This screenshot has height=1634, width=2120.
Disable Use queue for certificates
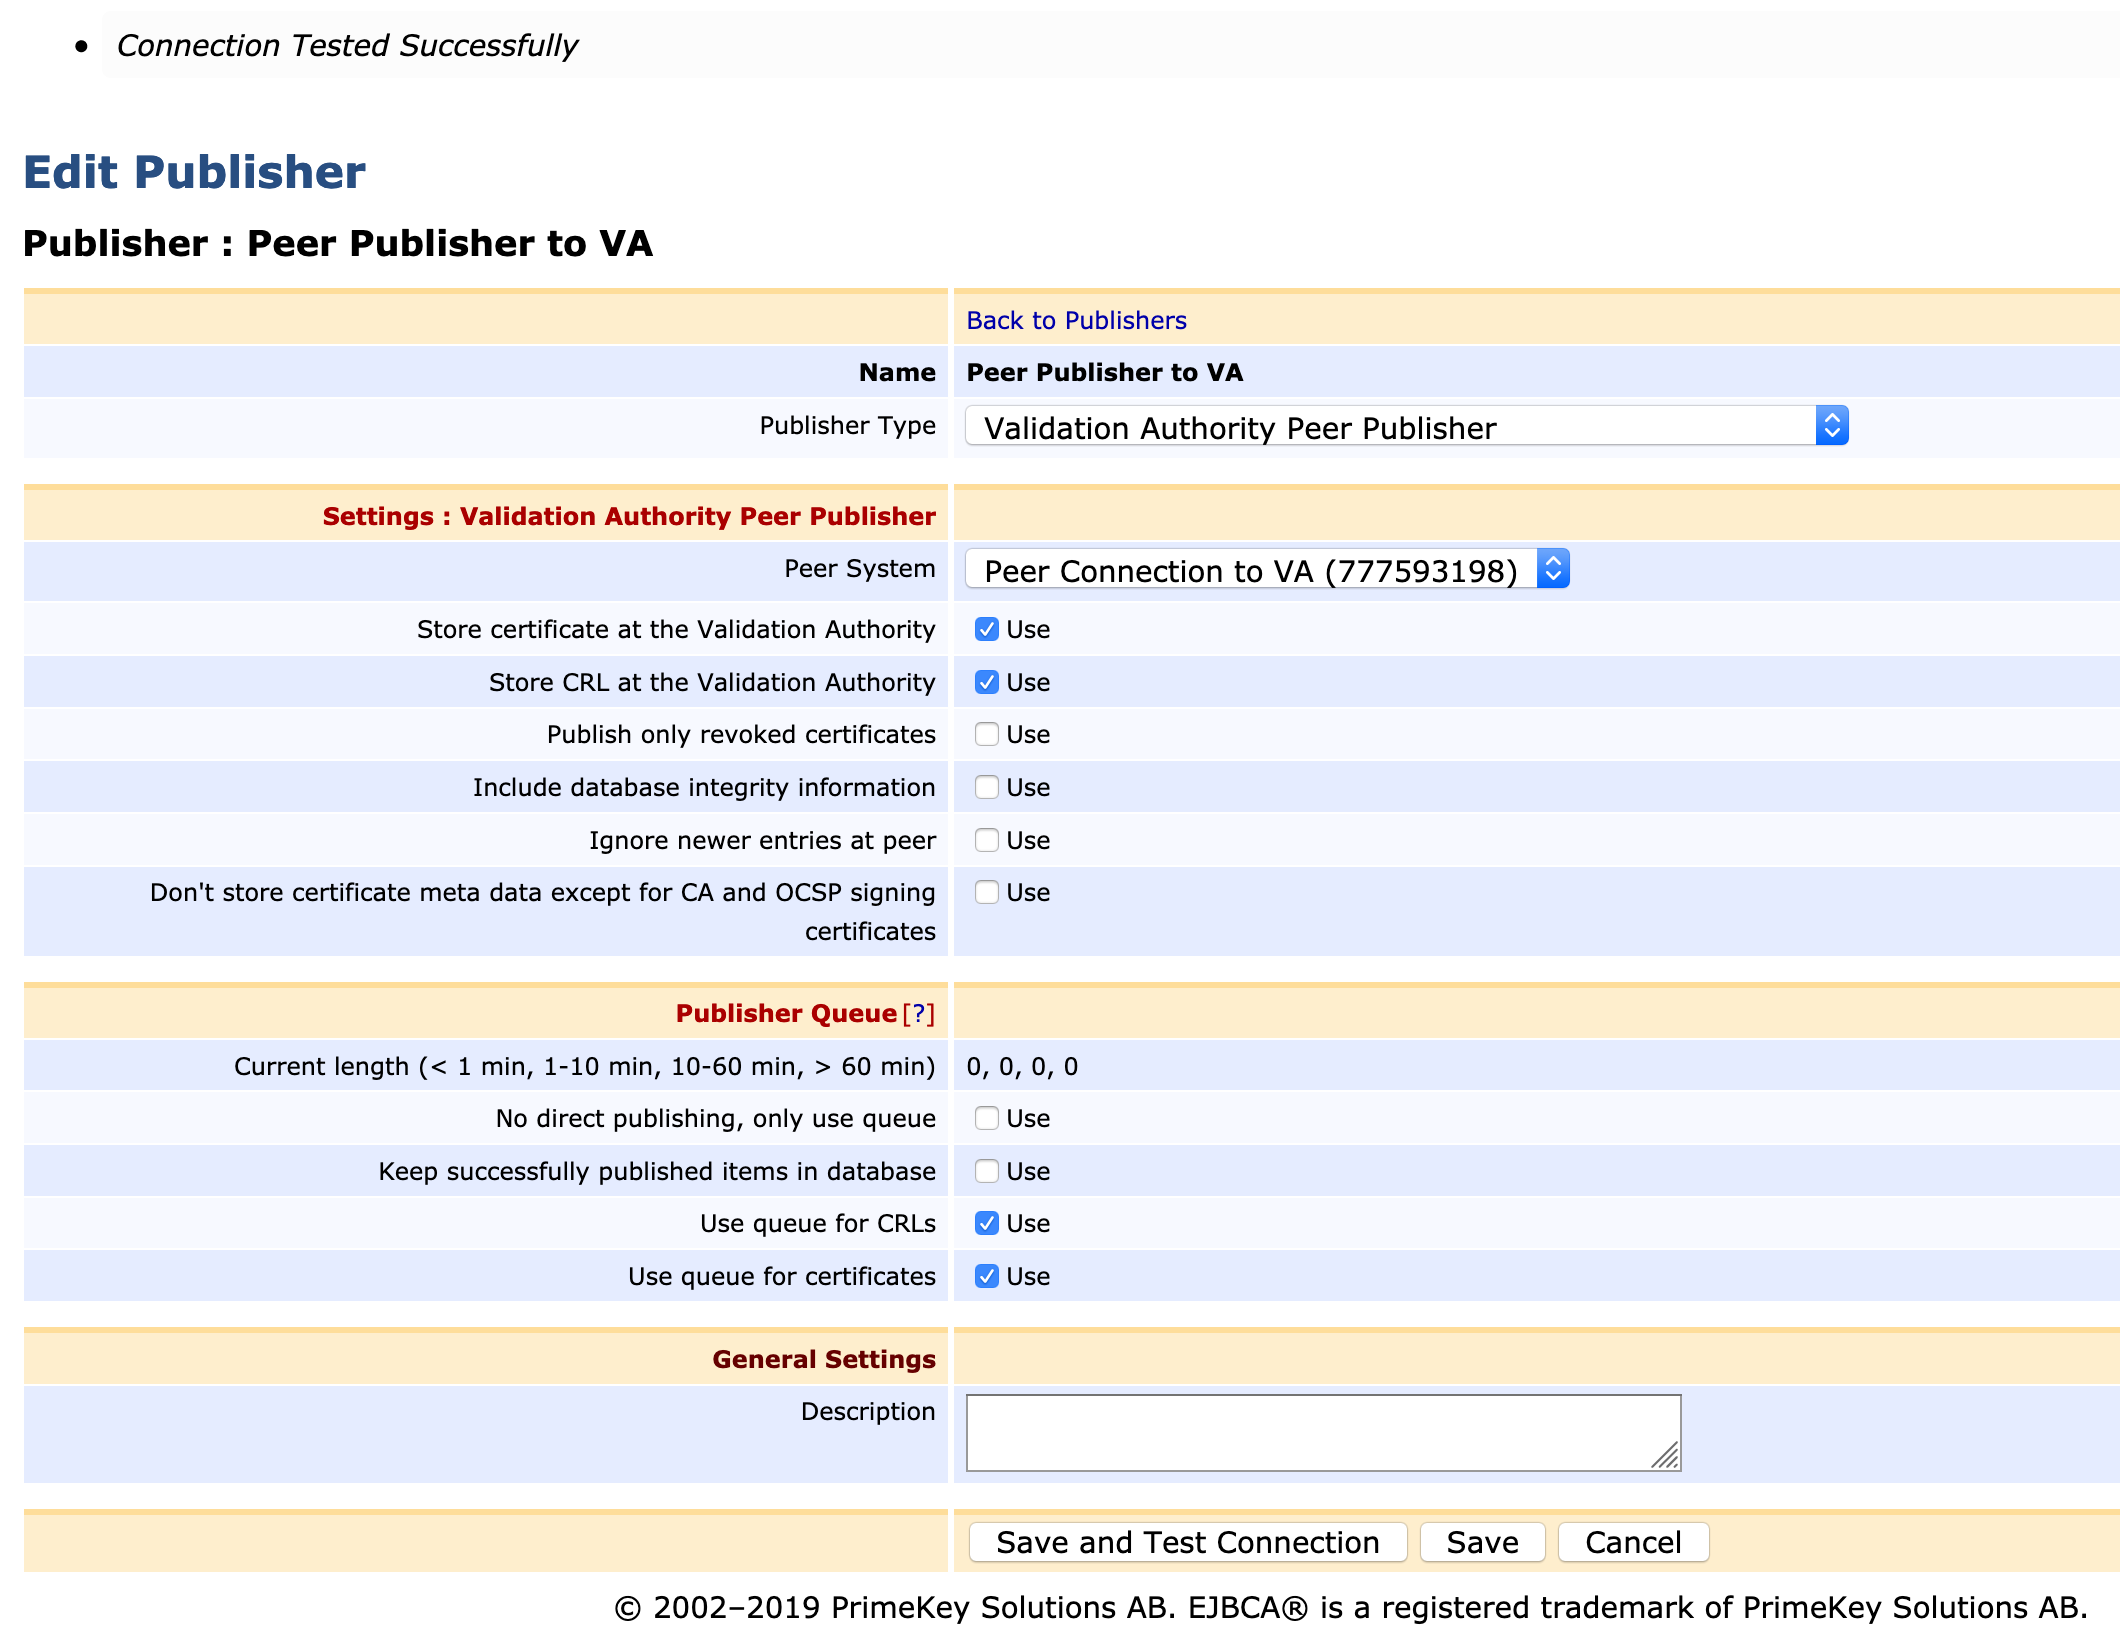(986, 1276)
